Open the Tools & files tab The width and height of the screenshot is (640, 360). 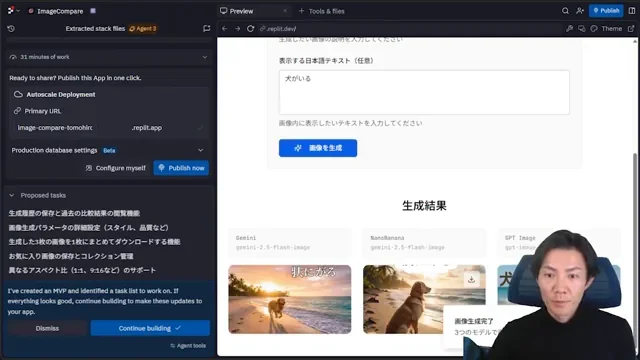click(322, 11)
